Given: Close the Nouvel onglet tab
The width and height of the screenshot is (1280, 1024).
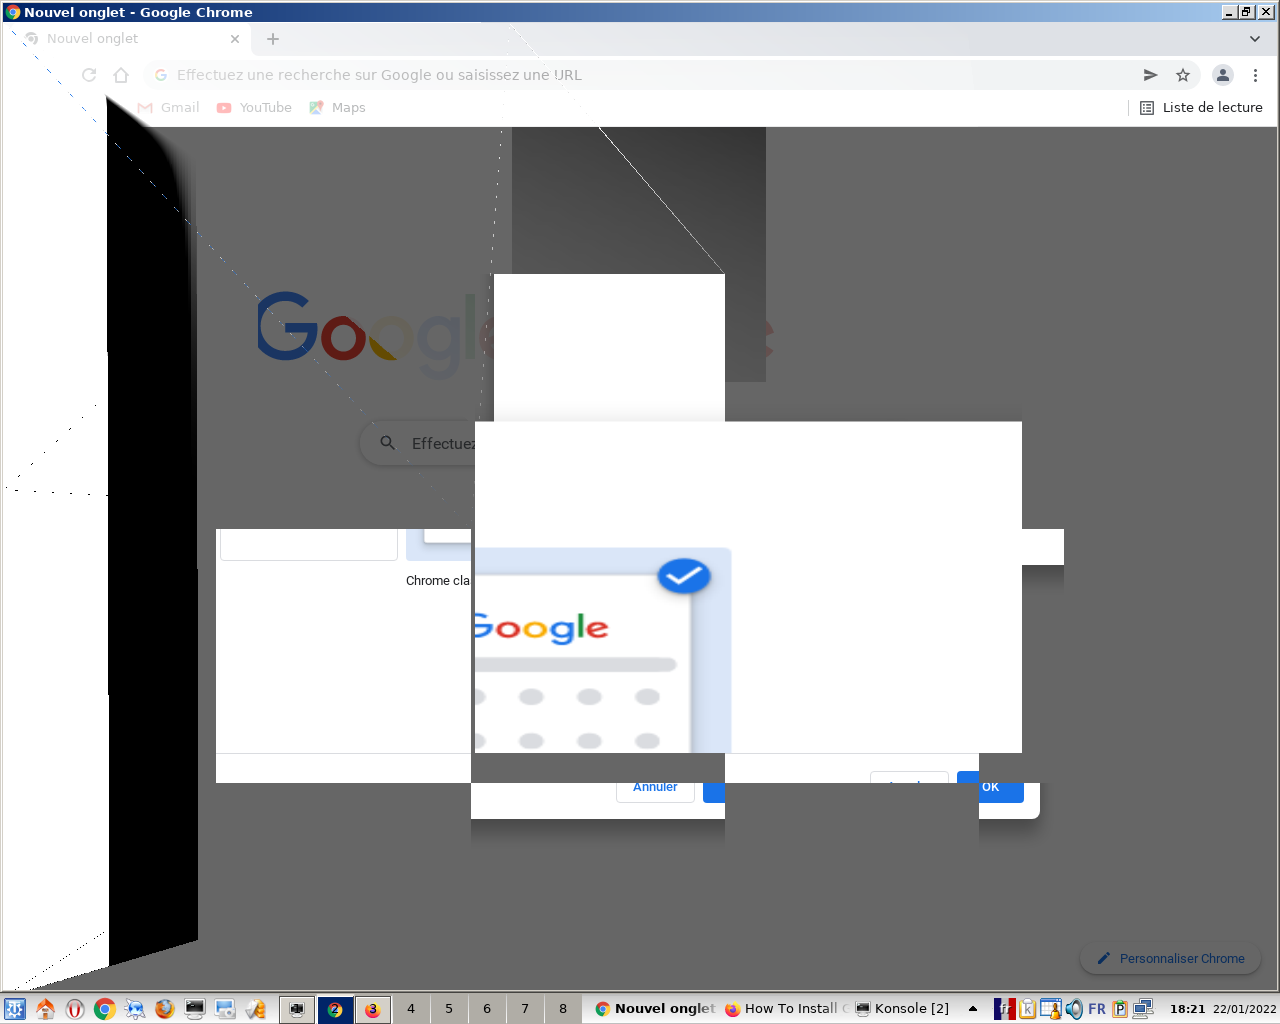Looking at the screenshot, I should click(x=235, y=39).
